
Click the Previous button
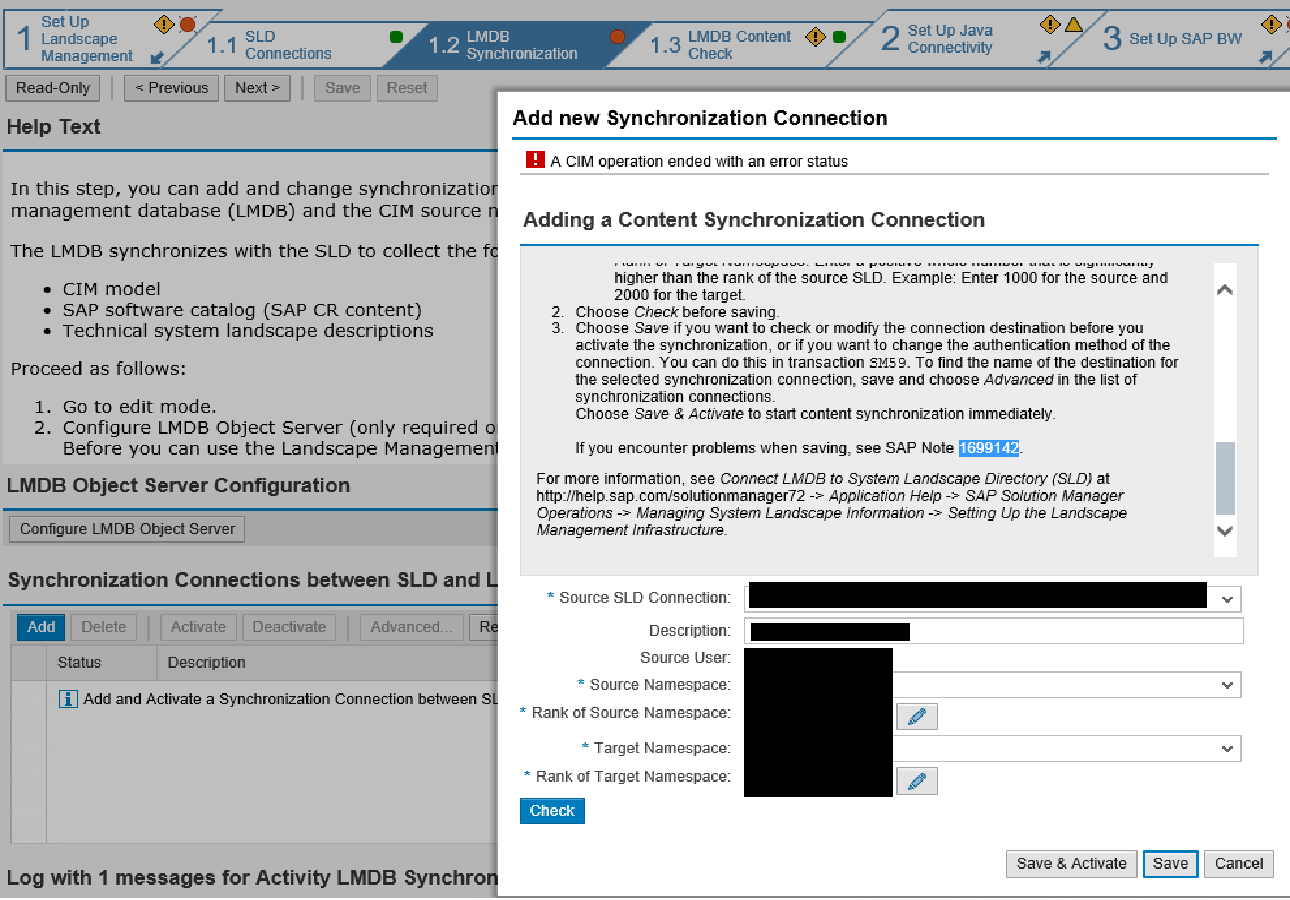point(171,88)
